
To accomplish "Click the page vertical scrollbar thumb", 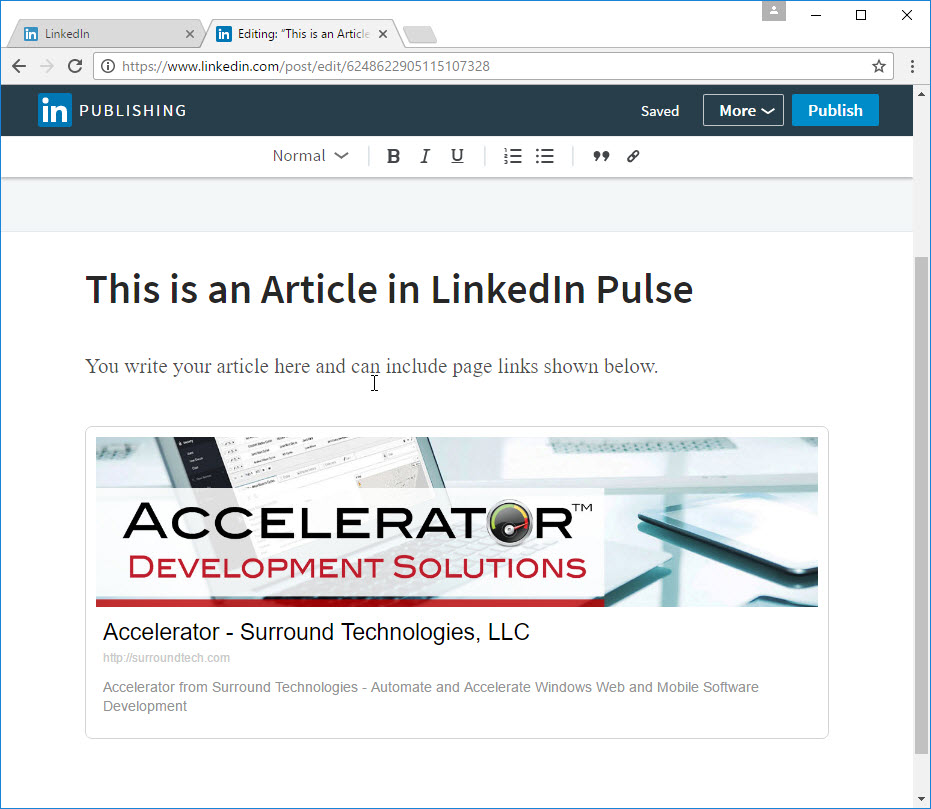I will tap(921, 505).
